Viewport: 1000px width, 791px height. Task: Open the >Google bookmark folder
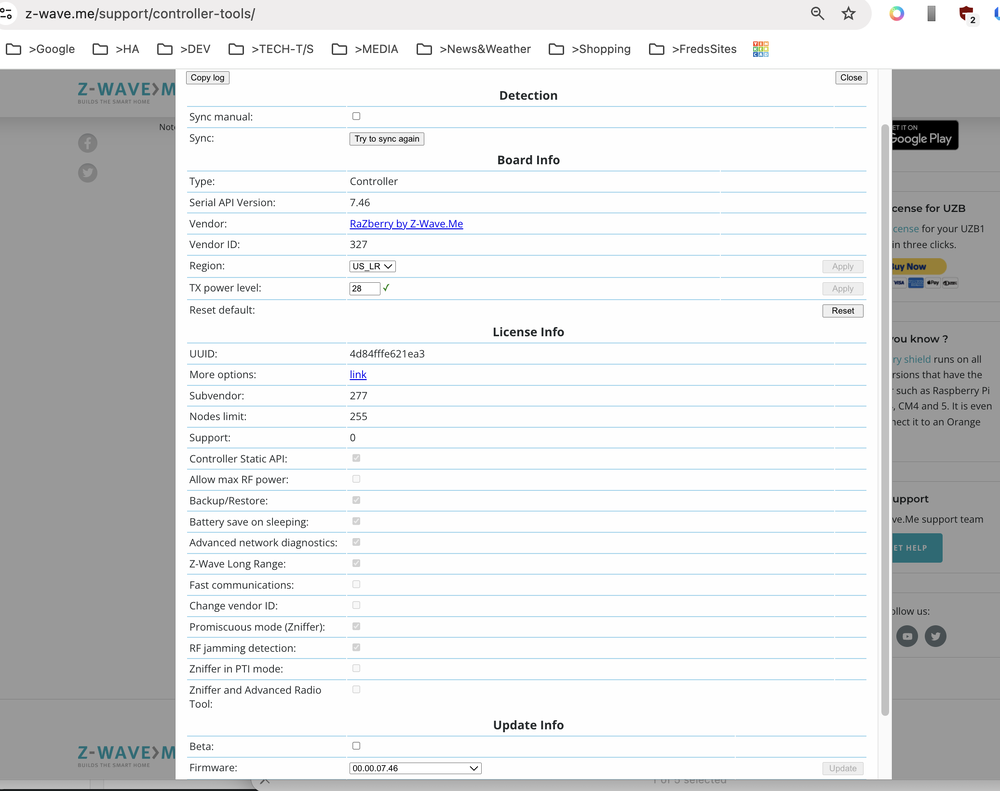pos(40,49)
